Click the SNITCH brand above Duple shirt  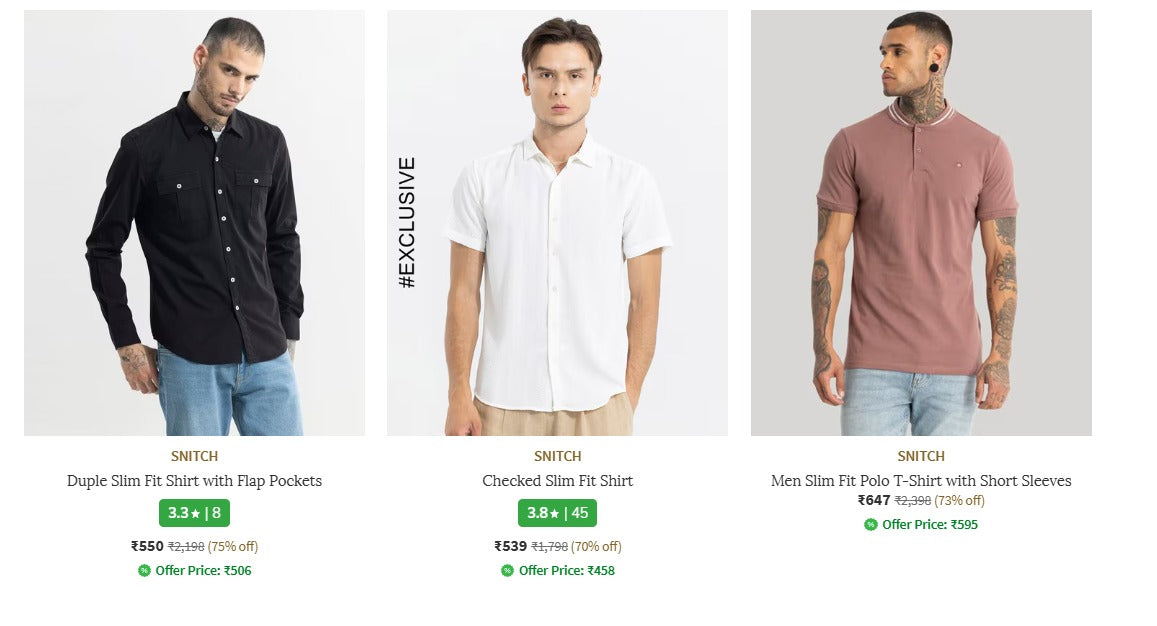pos(194,457)
